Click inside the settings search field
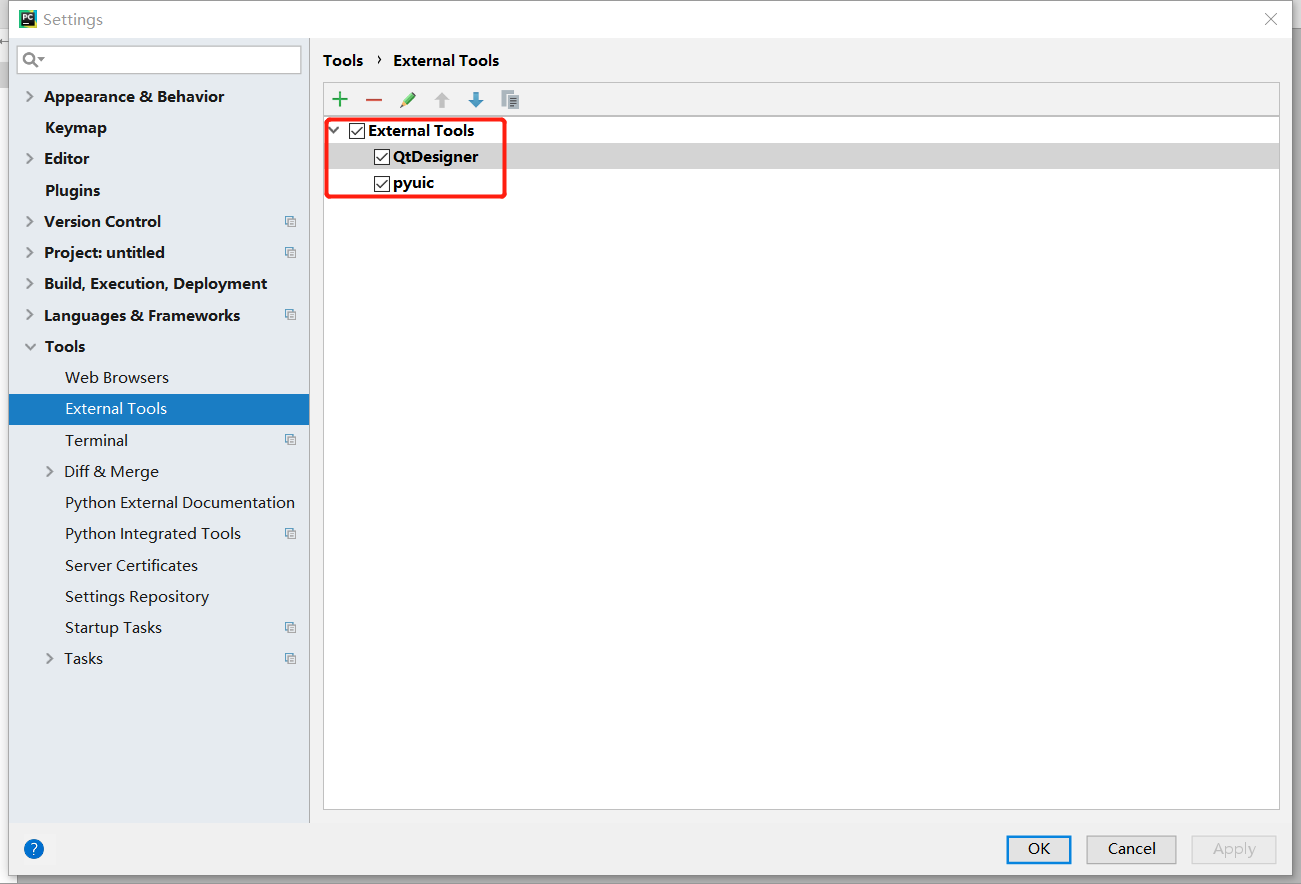Image resolution: width=1301 pixels, height=884 pixels. (160, 59)
